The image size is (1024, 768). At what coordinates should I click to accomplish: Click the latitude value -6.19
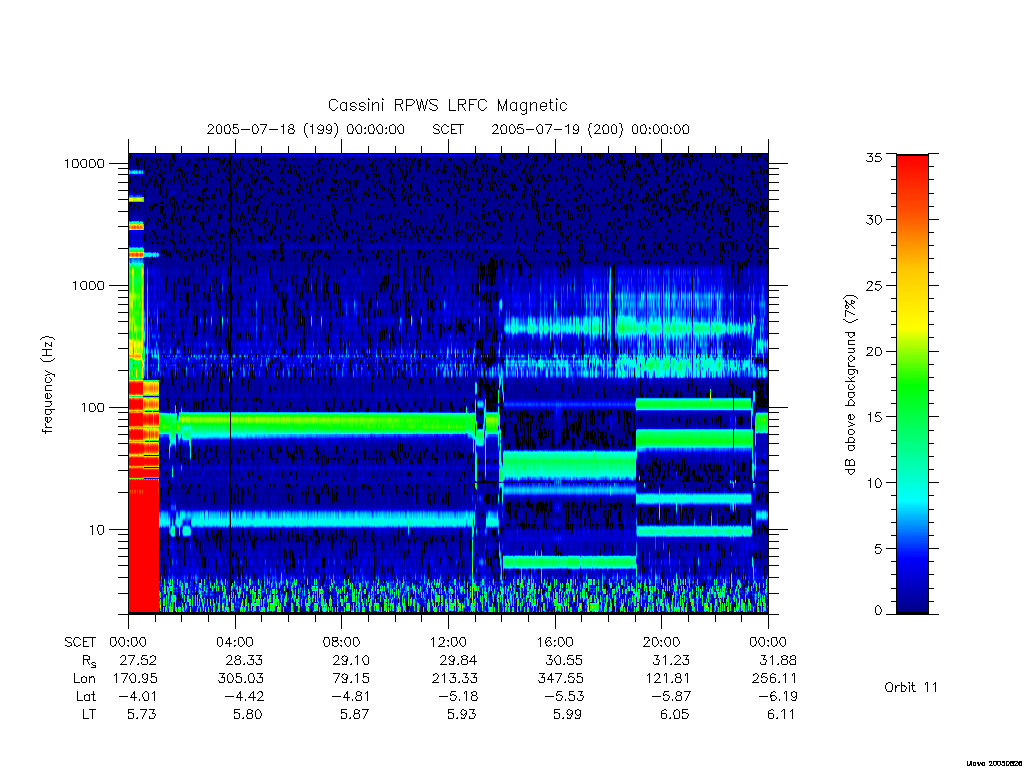pyautogui.click(x=777, y=697)
